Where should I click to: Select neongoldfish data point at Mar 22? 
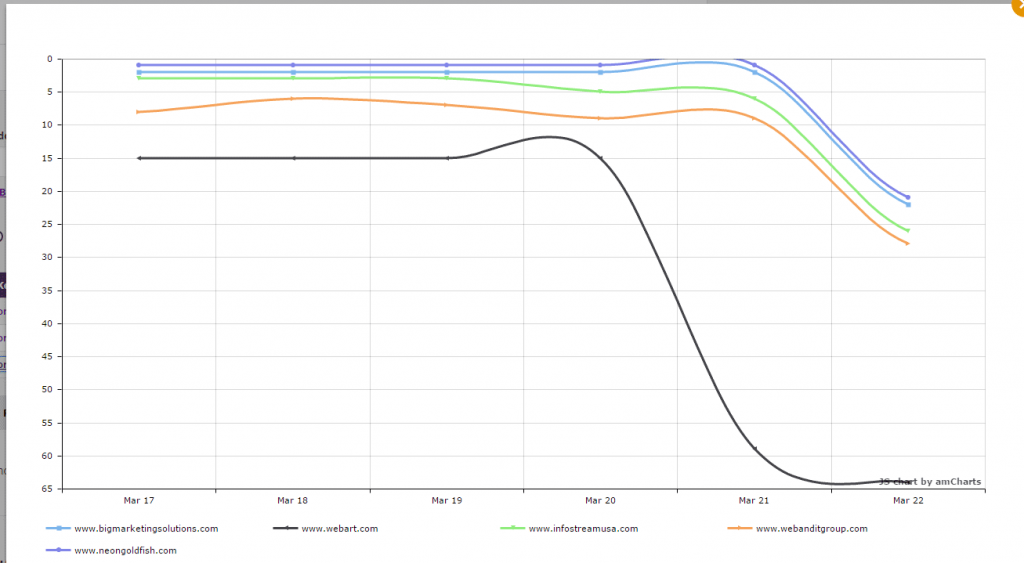(x=908, y=197)
